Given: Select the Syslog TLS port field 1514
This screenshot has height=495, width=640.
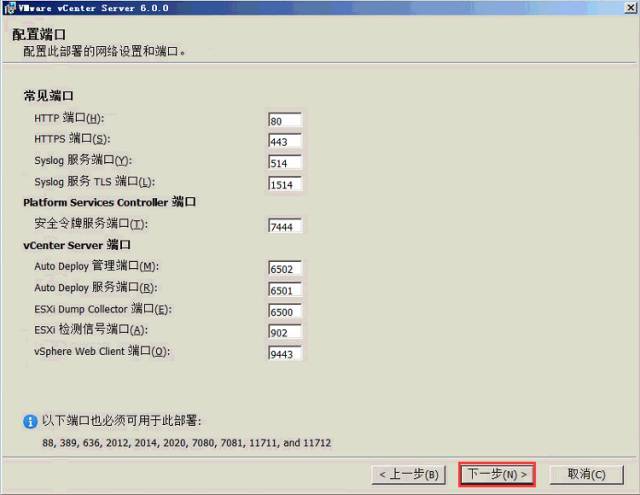Looking at the screenshot, I should [x=285, y=184].
